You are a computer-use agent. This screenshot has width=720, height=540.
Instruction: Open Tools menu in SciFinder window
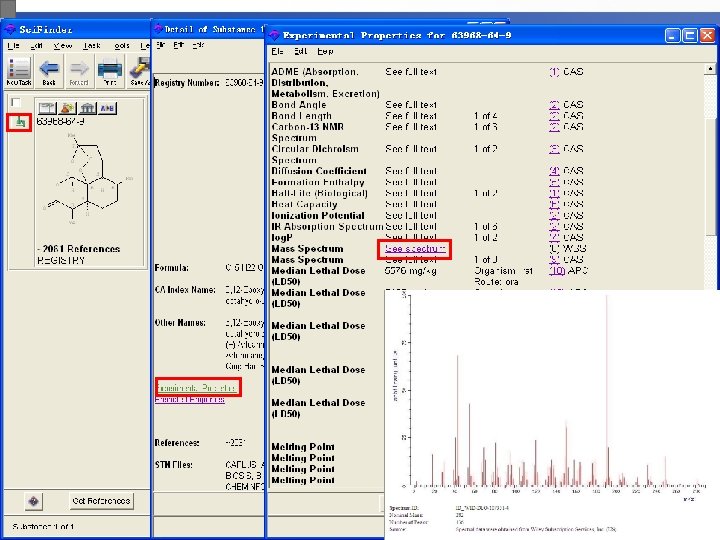click(121, 46)
